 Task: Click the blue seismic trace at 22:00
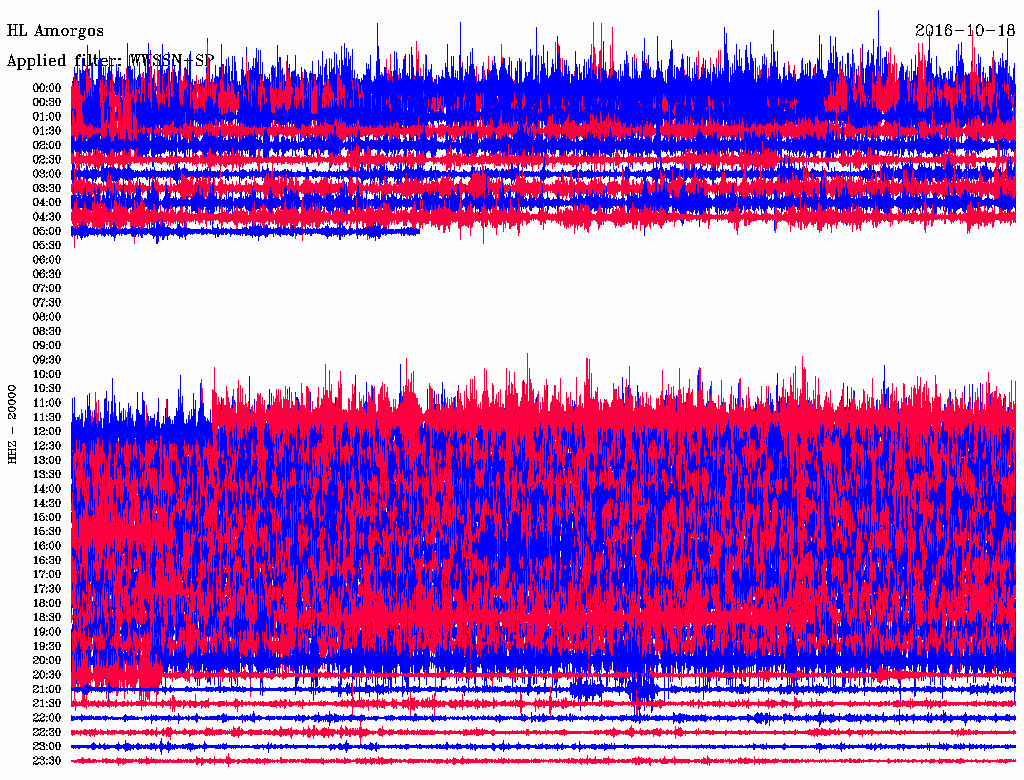point(543,717)
